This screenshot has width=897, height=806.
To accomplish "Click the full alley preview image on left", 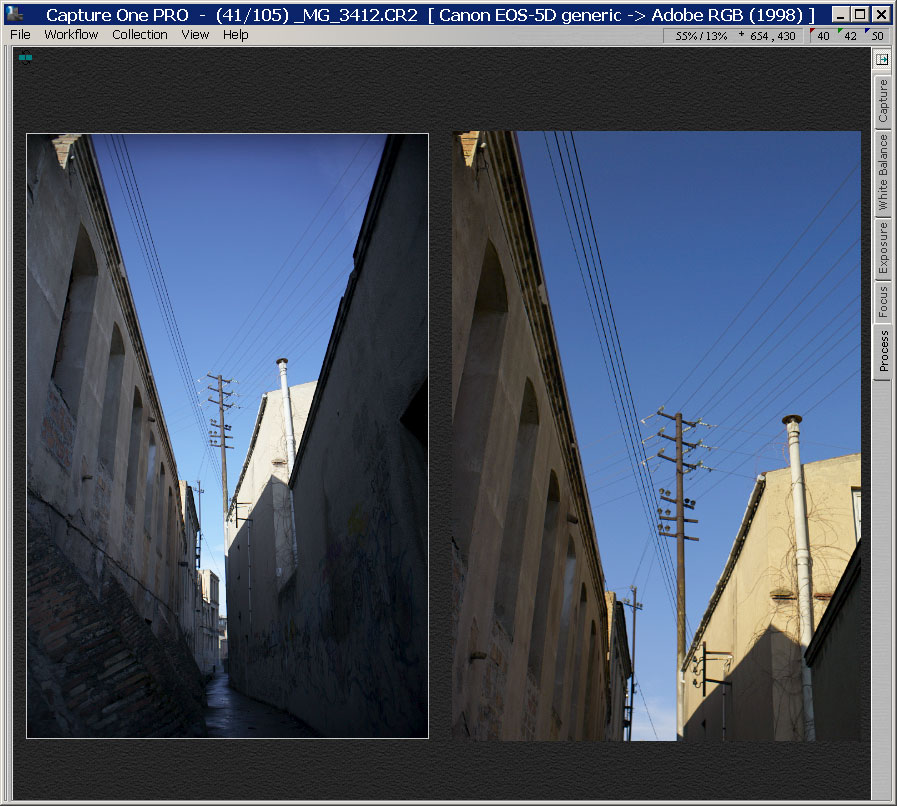I will point(227,435).
